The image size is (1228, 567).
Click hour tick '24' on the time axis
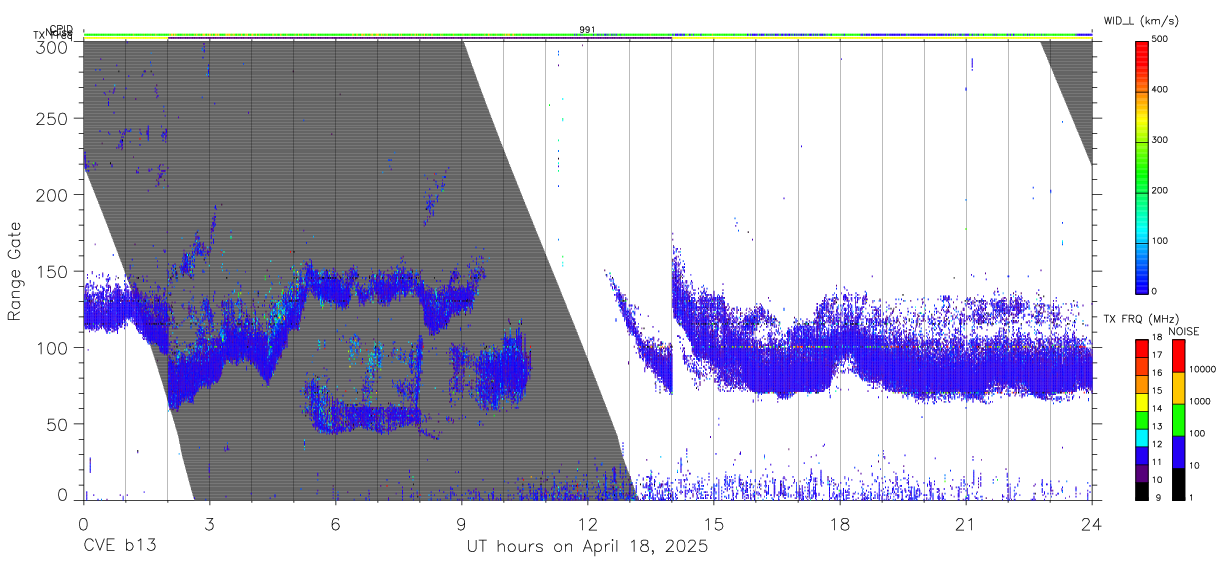pos(1091,524)
